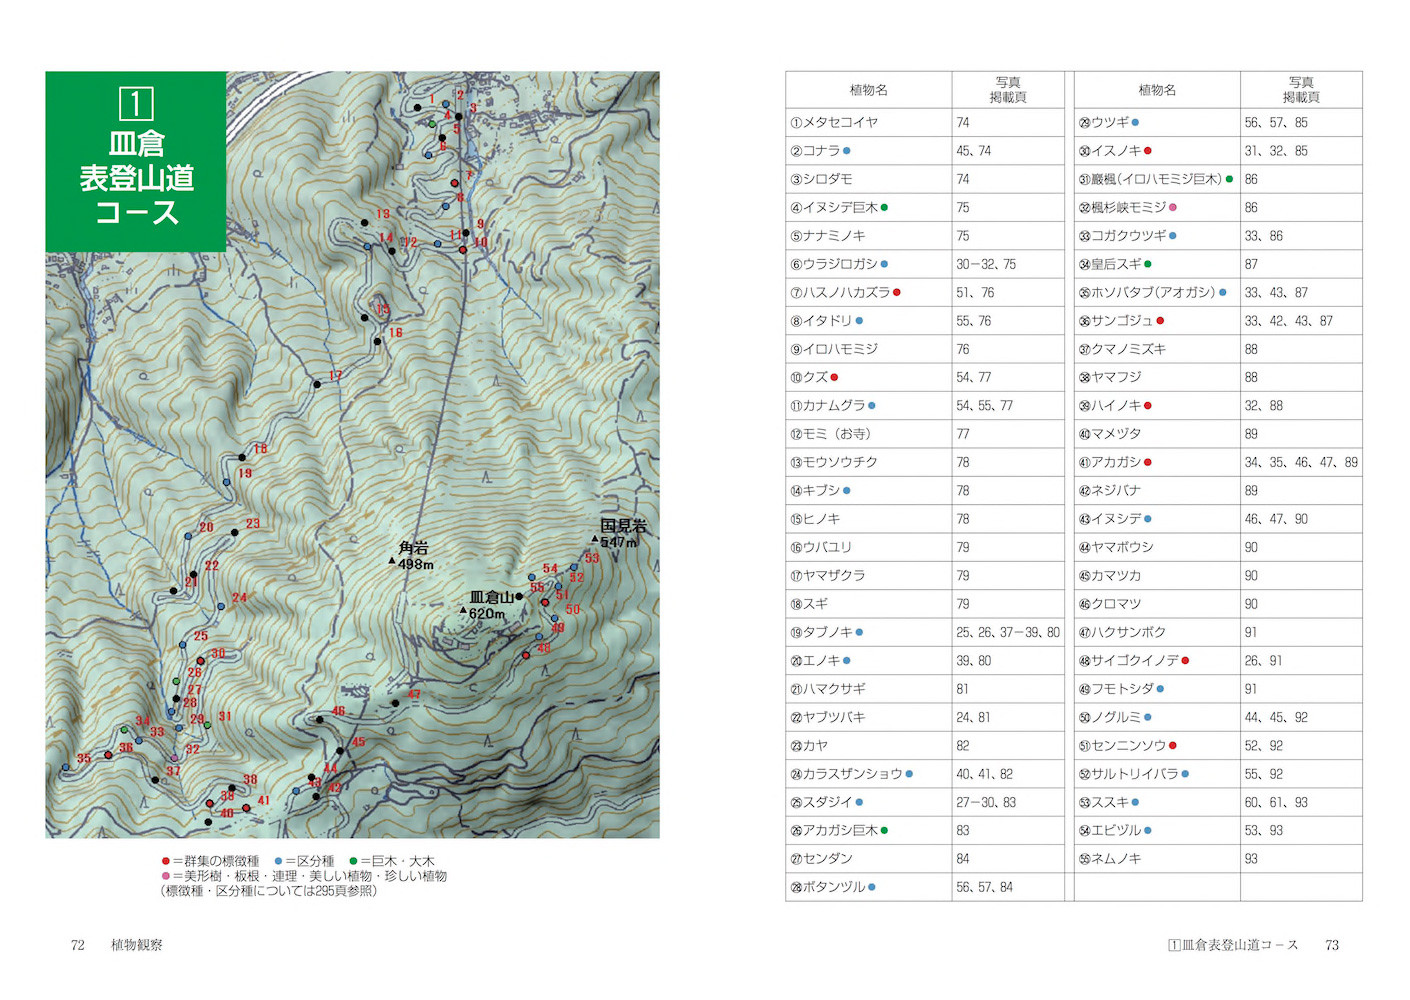Select the row ㊼ハクサンボク
1410x1000 pixels.
pyautogui.click(x=1218, y=632)
